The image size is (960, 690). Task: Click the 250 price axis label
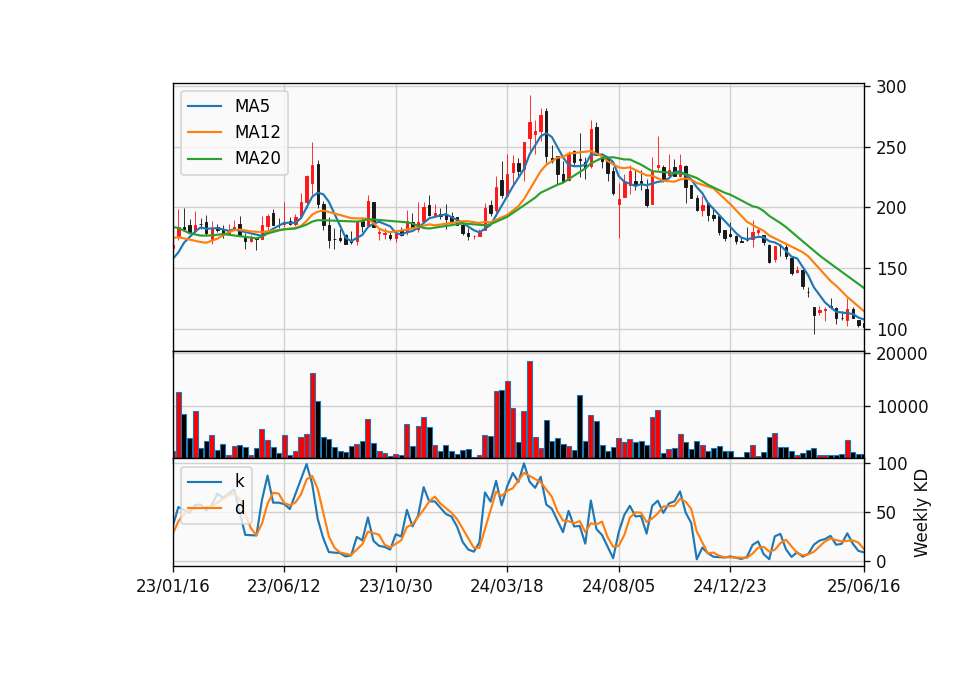coord(891,148)
